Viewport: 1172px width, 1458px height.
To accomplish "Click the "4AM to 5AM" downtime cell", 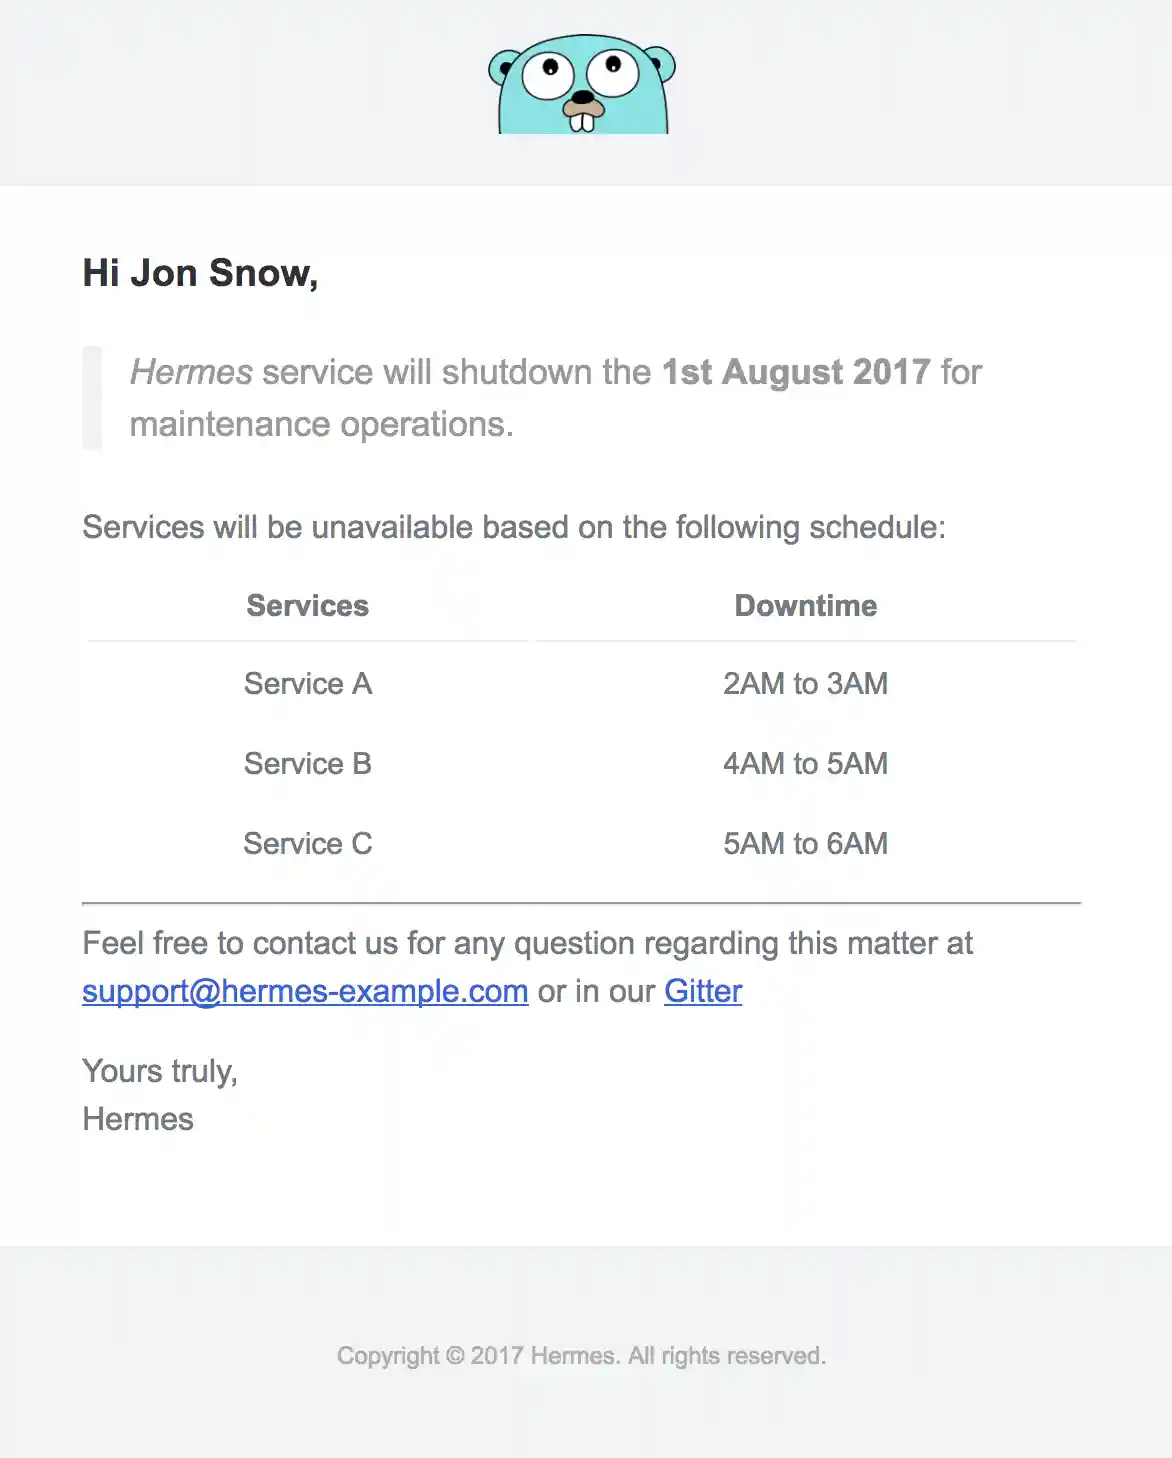I will click(x=805, y=764).
